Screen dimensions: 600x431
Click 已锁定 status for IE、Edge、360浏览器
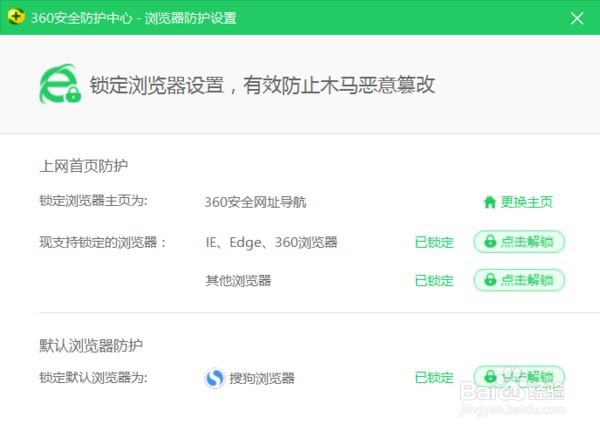(x=434, y=242)
